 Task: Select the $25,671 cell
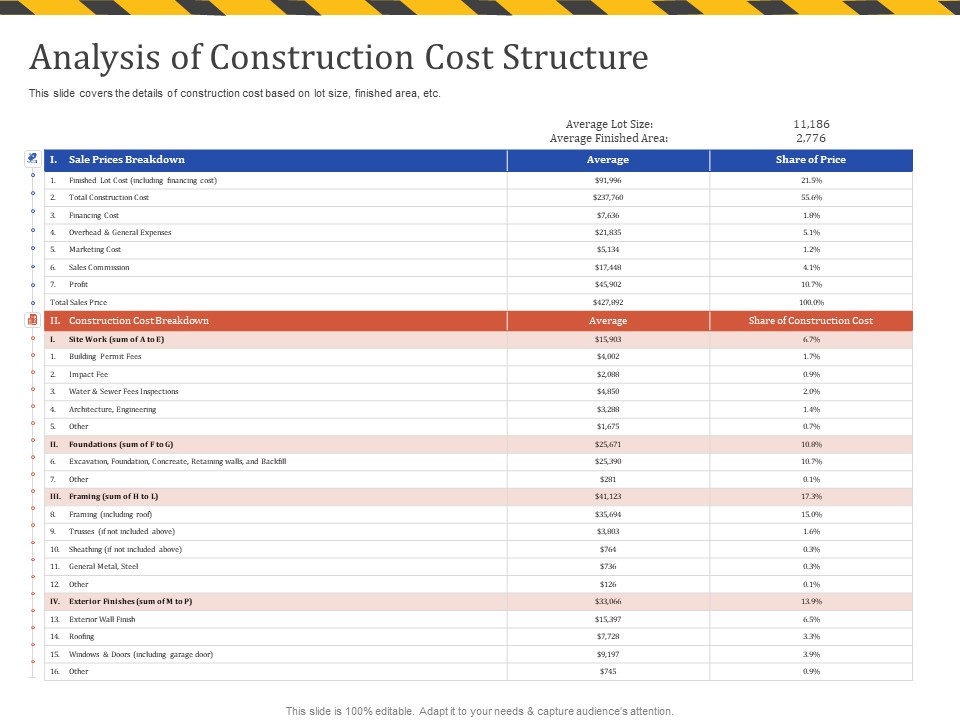click(608, 444)
